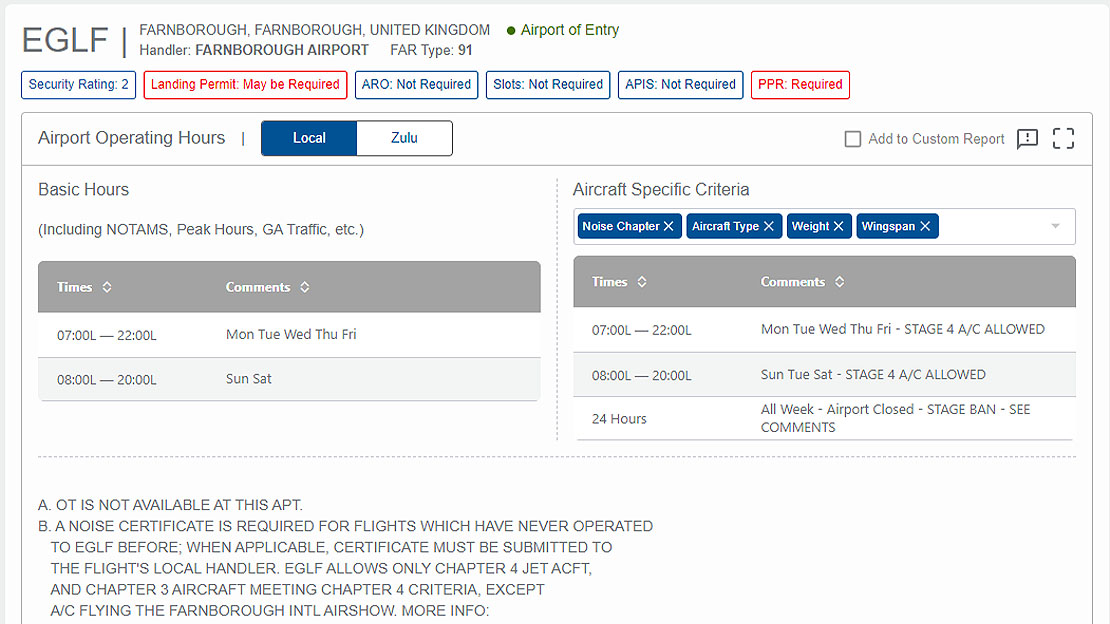Viewport: 1110px width, 624px height.
Task: Sort Aircraft Specific Times column
Action: [642, 282]
